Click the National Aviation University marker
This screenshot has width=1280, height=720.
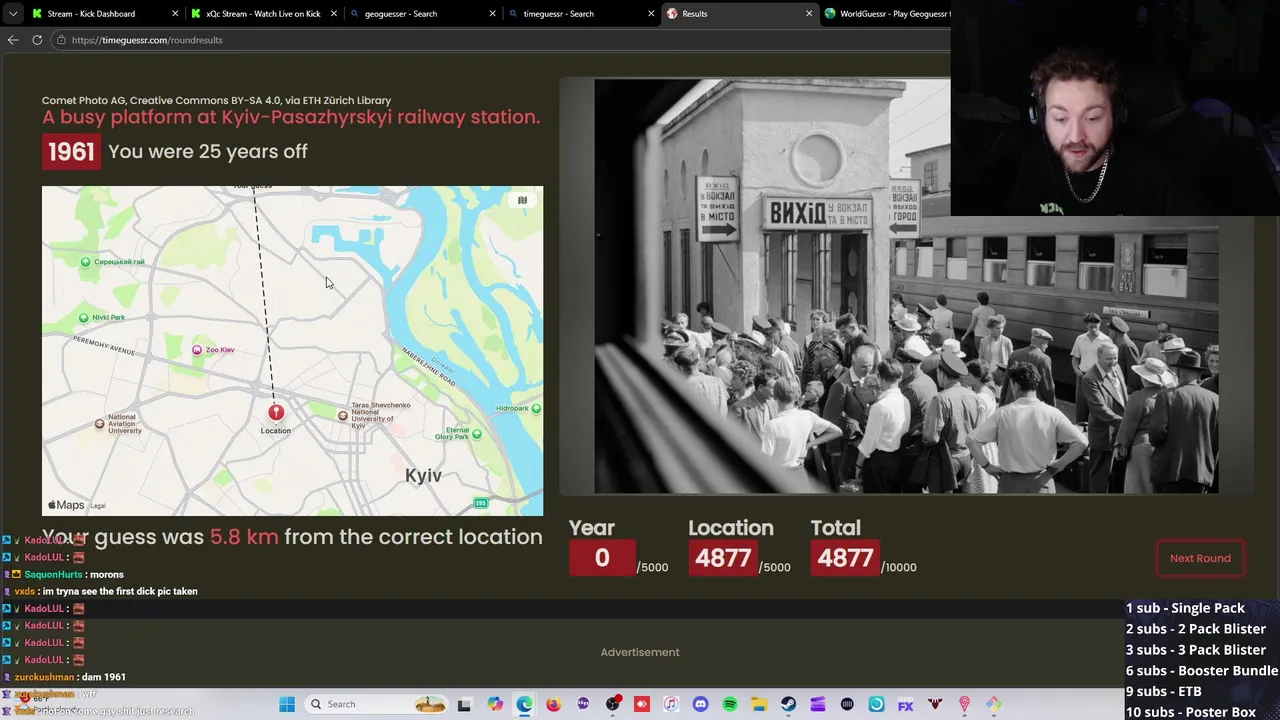[x=99, y=424]
